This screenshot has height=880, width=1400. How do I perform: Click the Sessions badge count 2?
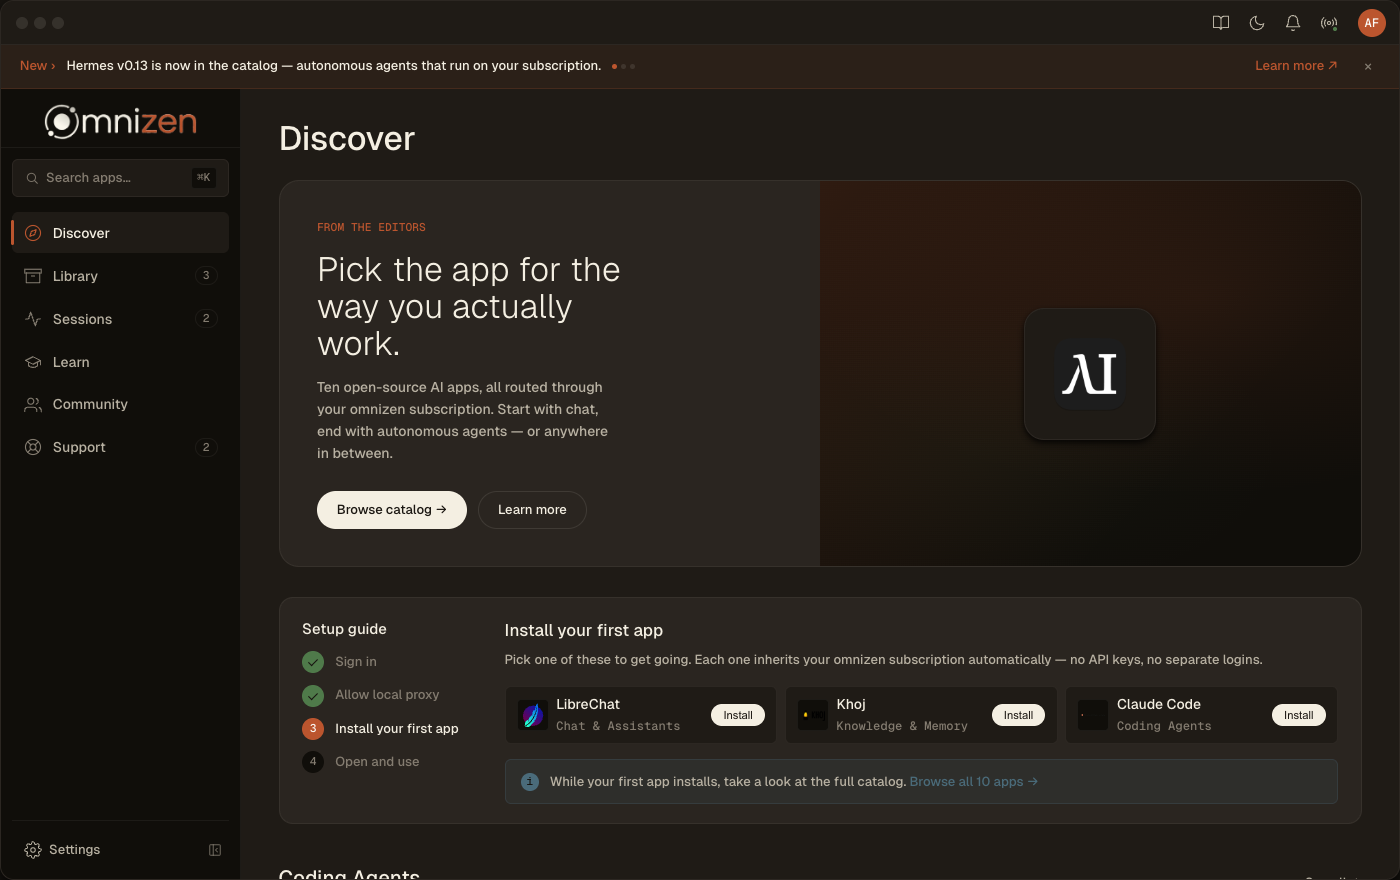pos(206,319)
